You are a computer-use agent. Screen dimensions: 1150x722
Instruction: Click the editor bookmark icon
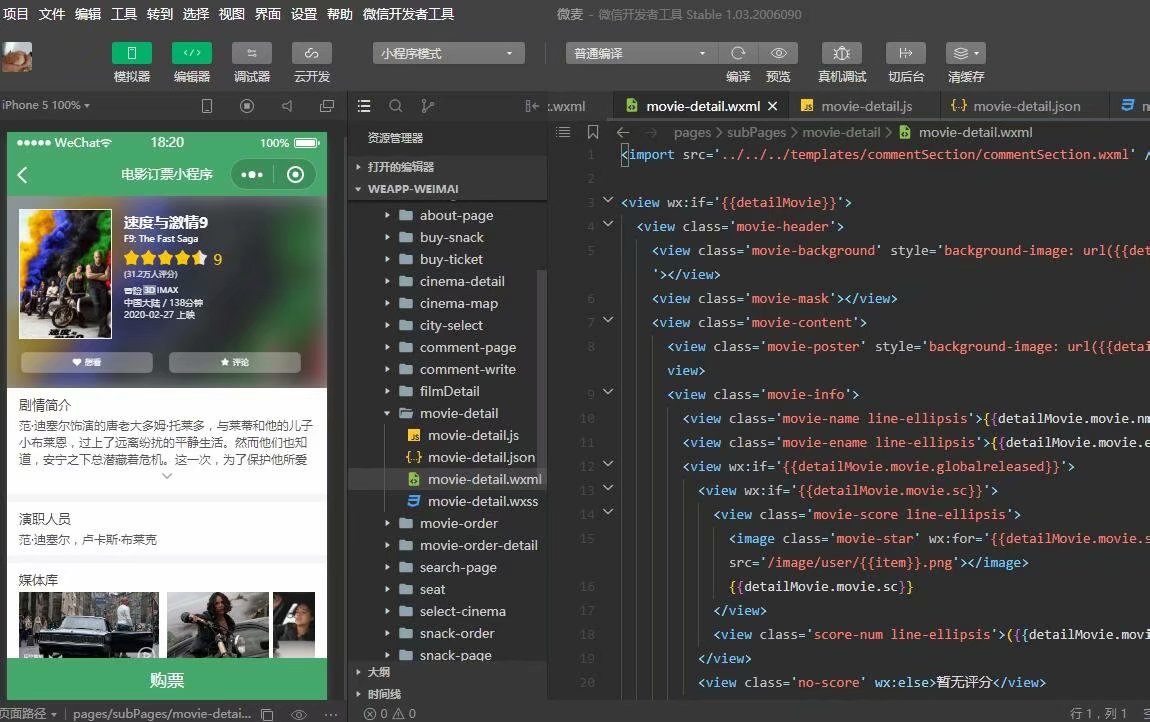[x=593, y=132]
